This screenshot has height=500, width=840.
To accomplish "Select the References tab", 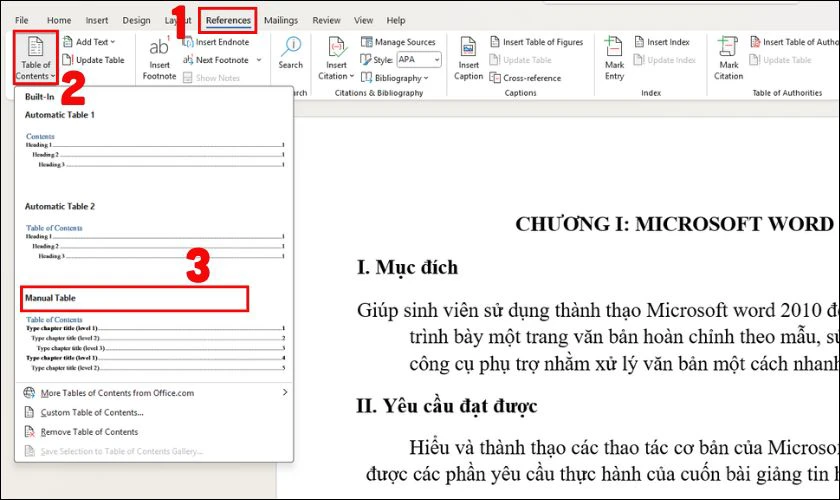I will (228, 20).
